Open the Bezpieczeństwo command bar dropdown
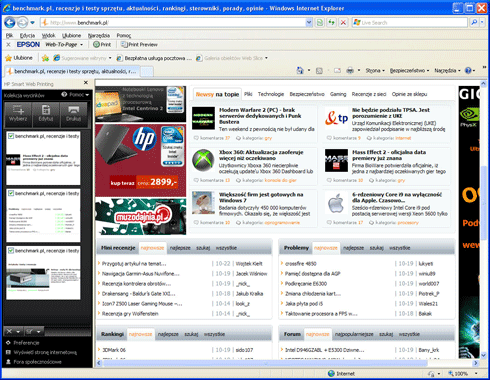This screenshot has height=380, width=490. click(409, 70)
